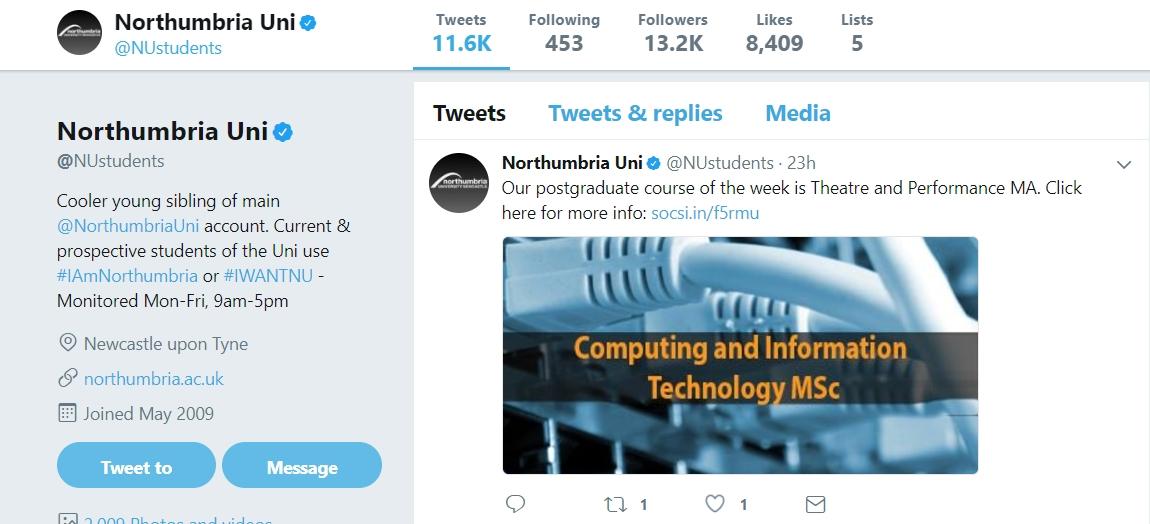
Task: Open the Media tab
Action: point(797,113)
